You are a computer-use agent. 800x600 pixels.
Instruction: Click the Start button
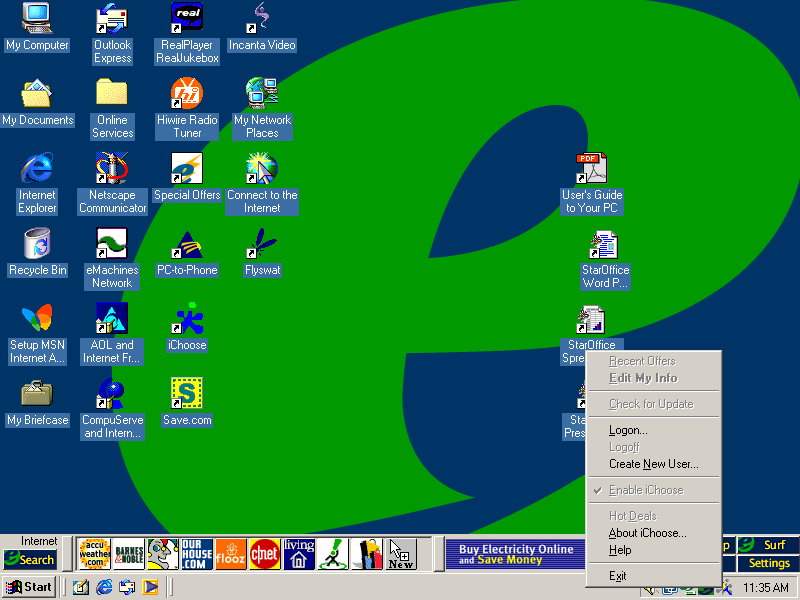coord(29,587)
